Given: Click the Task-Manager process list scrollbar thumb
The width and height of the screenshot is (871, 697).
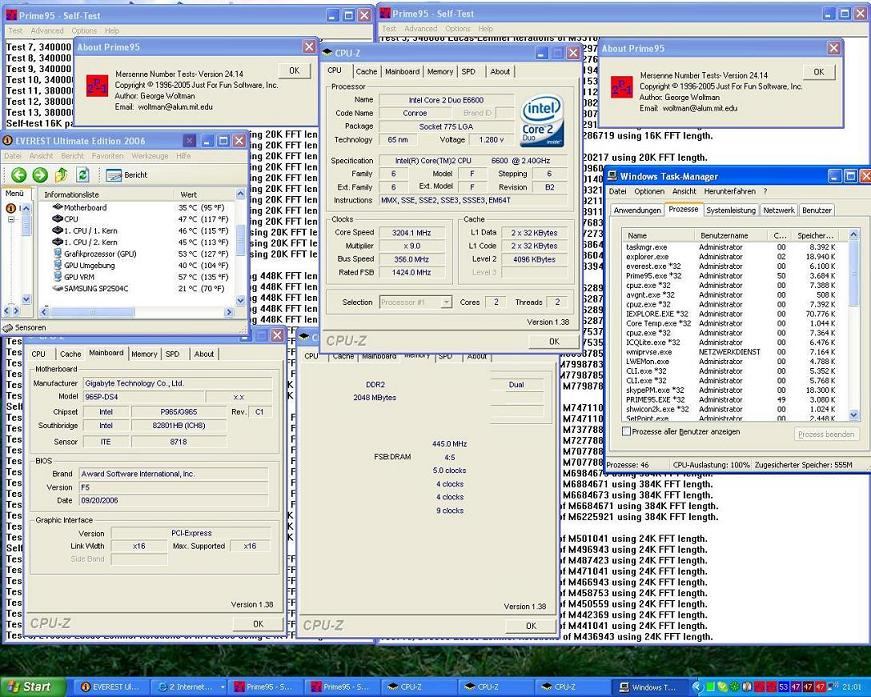Looking at the screenshot, I should point(854,274).
